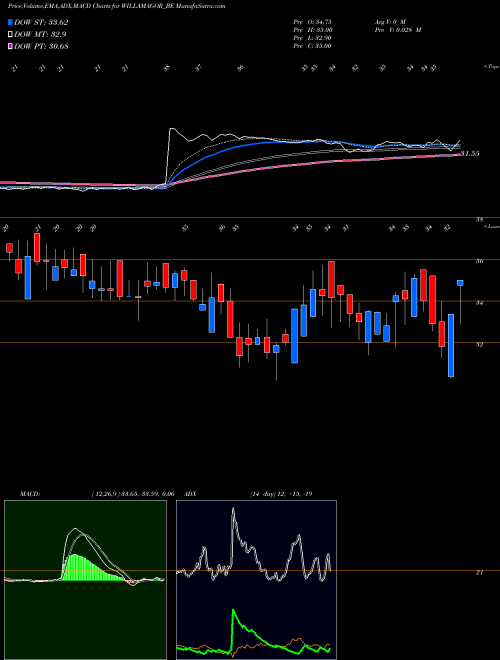Click the chart title mentioning WILLAMAGOR_BE
This screenshot has height=660, width=500.
tap(117, 6)
